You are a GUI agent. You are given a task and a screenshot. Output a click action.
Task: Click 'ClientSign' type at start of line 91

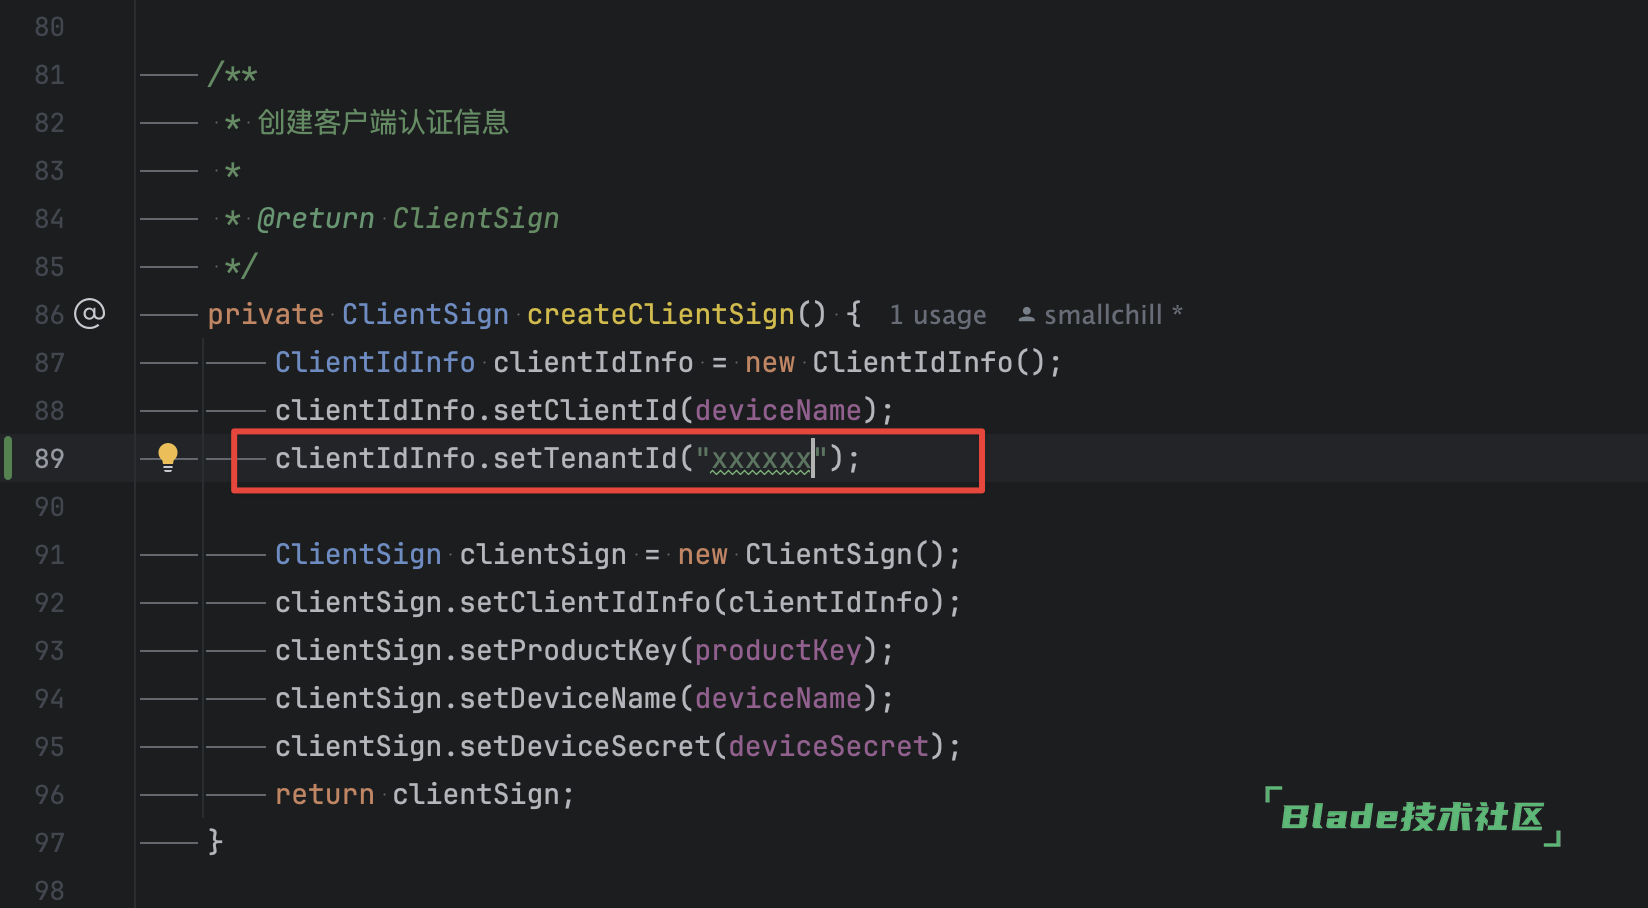[358, 554]
